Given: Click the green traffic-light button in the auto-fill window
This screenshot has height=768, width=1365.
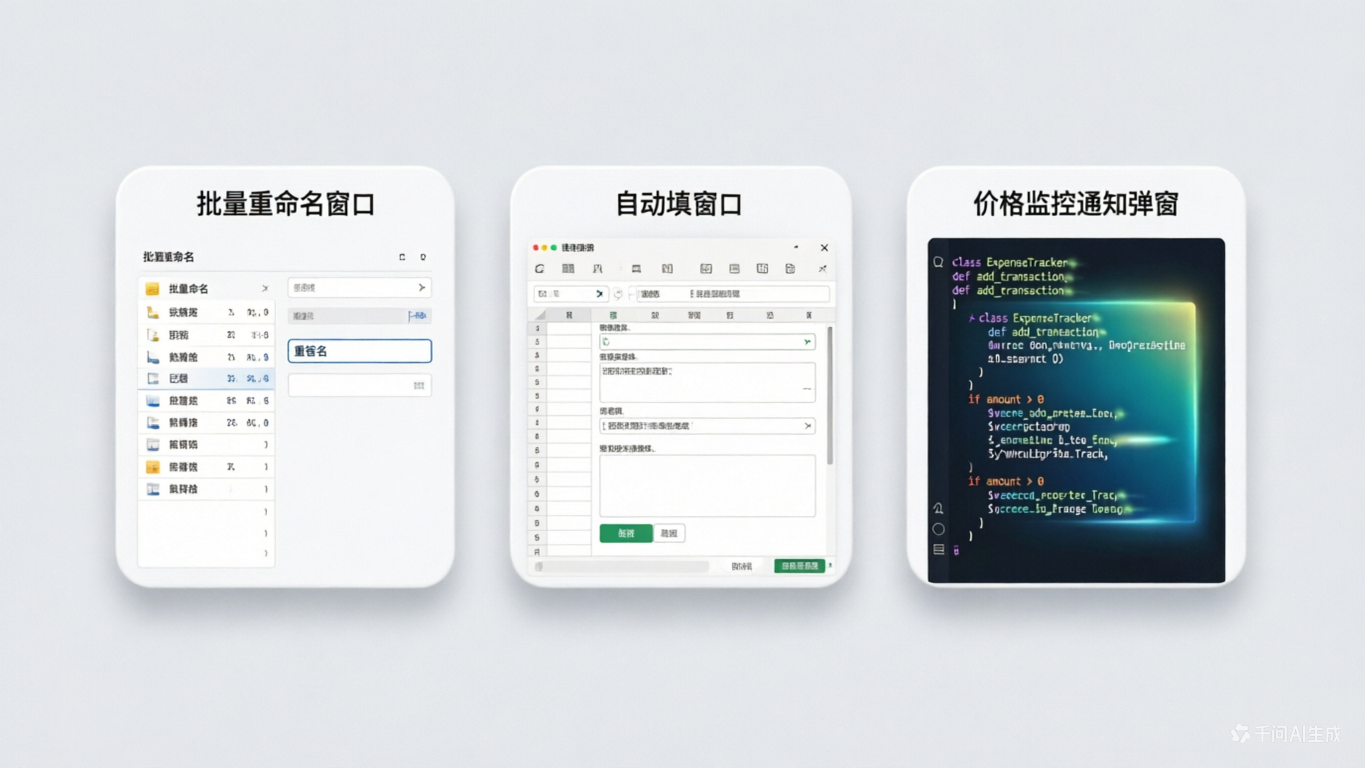Looking at the screenshot, I should pos(554,248).
